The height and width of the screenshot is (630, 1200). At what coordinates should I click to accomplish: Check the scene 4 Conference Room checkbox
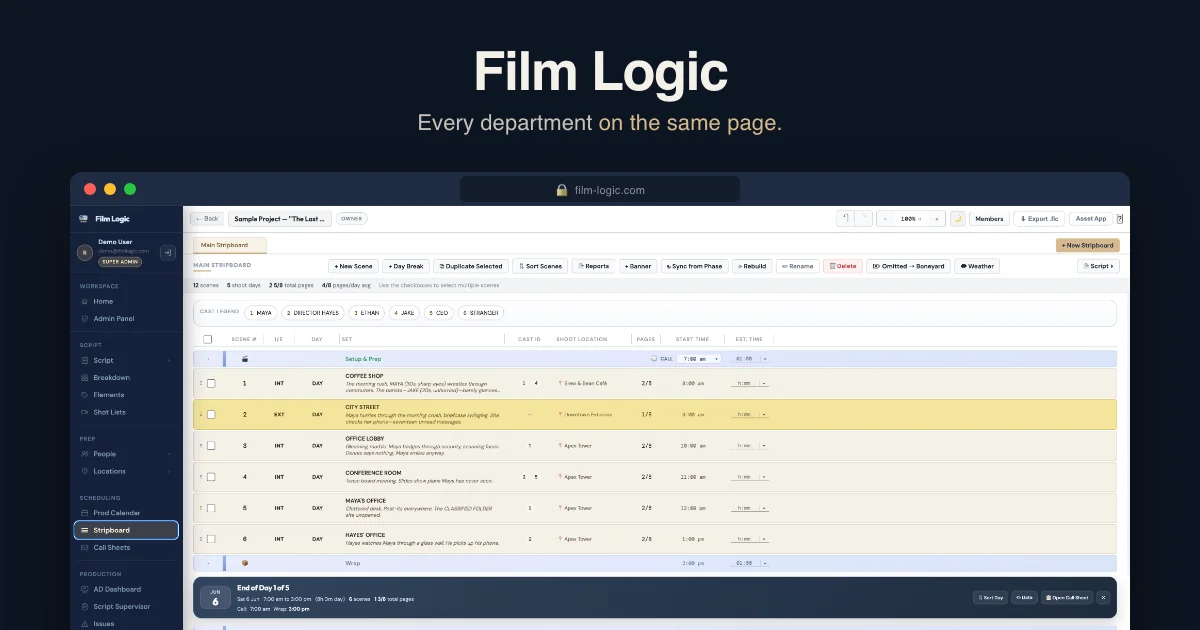(211, 477)
